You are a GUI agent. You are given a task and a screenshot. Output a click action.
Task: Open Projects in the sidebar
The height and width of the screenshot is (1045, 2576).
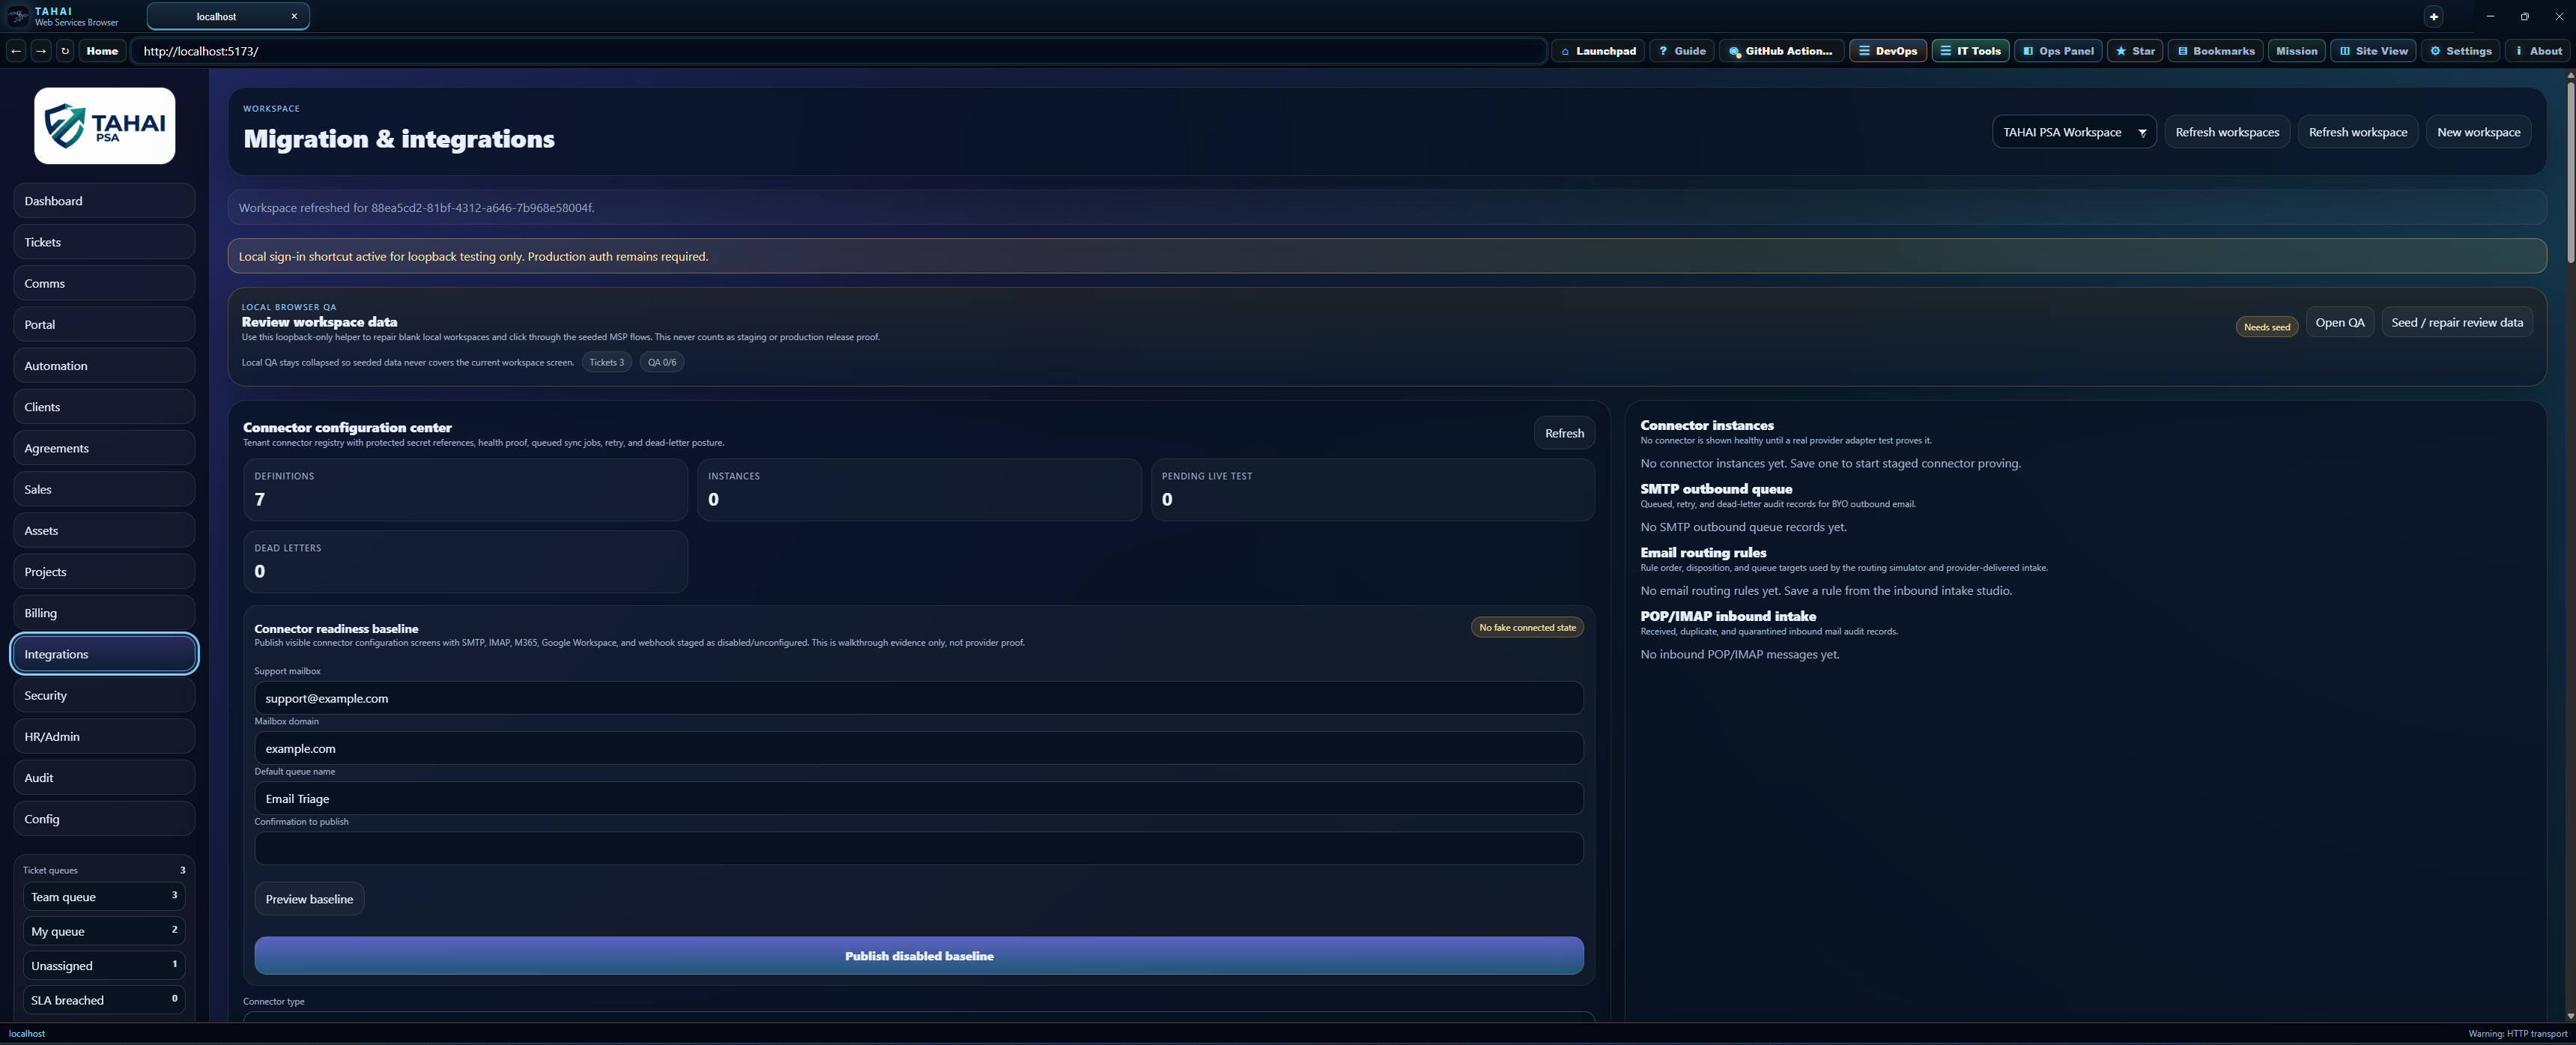pyautogui.click(x=104, y=572)
